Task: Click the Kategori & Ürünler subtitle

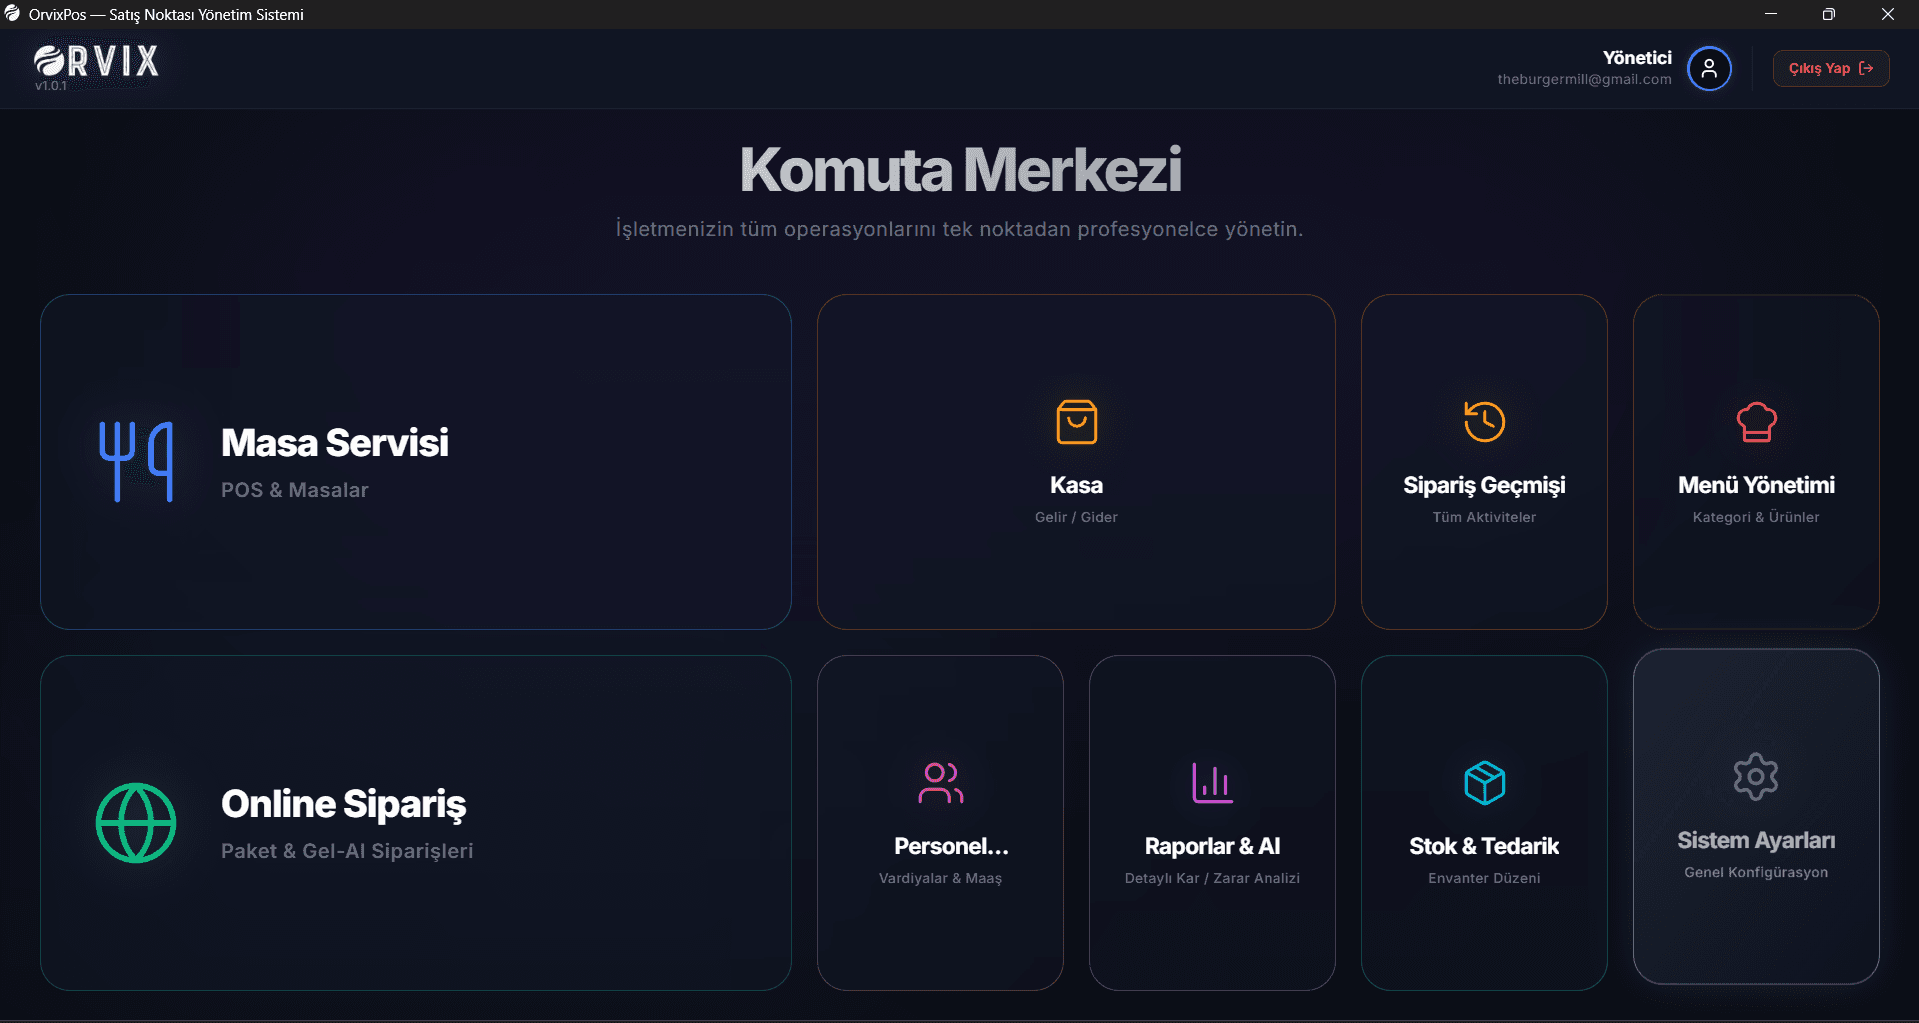Action: [x=1756, y=517]
